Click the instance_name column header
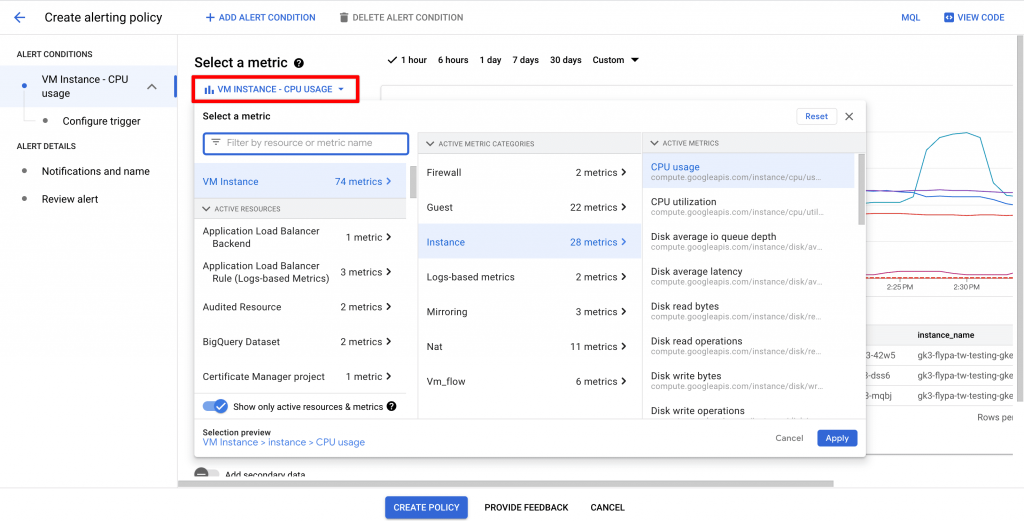1024x521 pixels. 946,335
